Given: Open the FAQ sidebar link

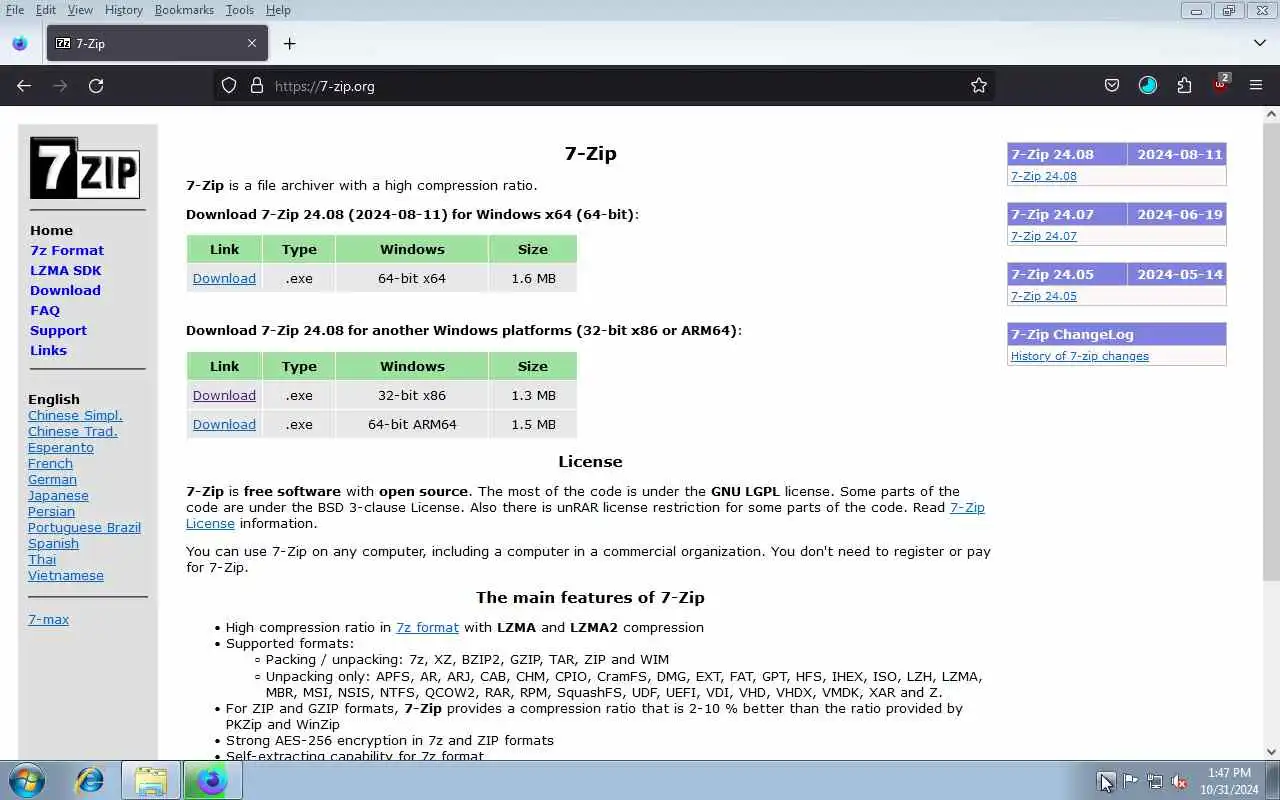Looking at the screenshot, I should [45, 310].
